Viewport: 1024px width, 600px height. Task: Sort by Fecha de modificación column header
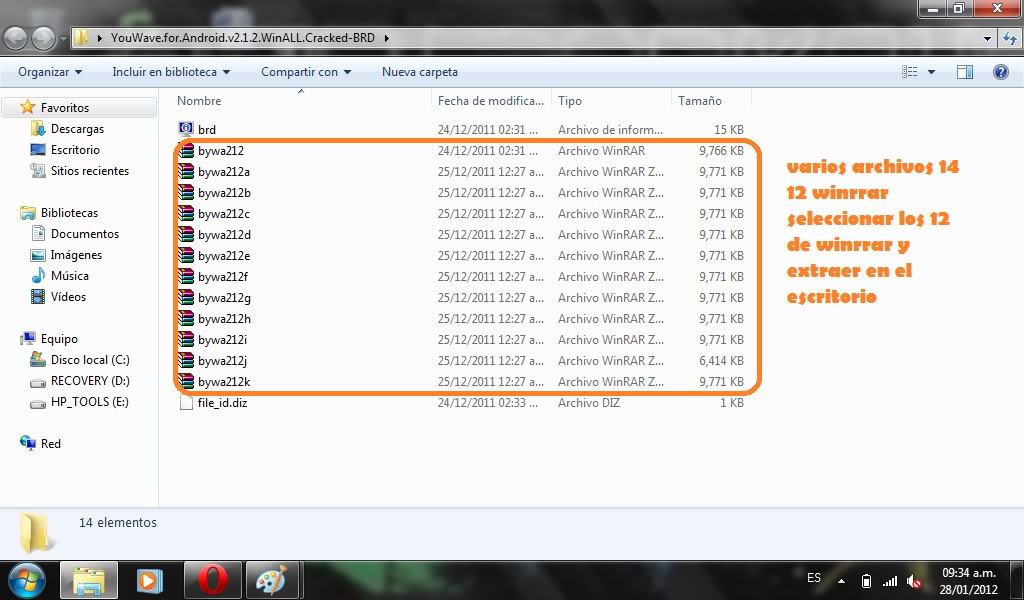[x=491, y=101]
